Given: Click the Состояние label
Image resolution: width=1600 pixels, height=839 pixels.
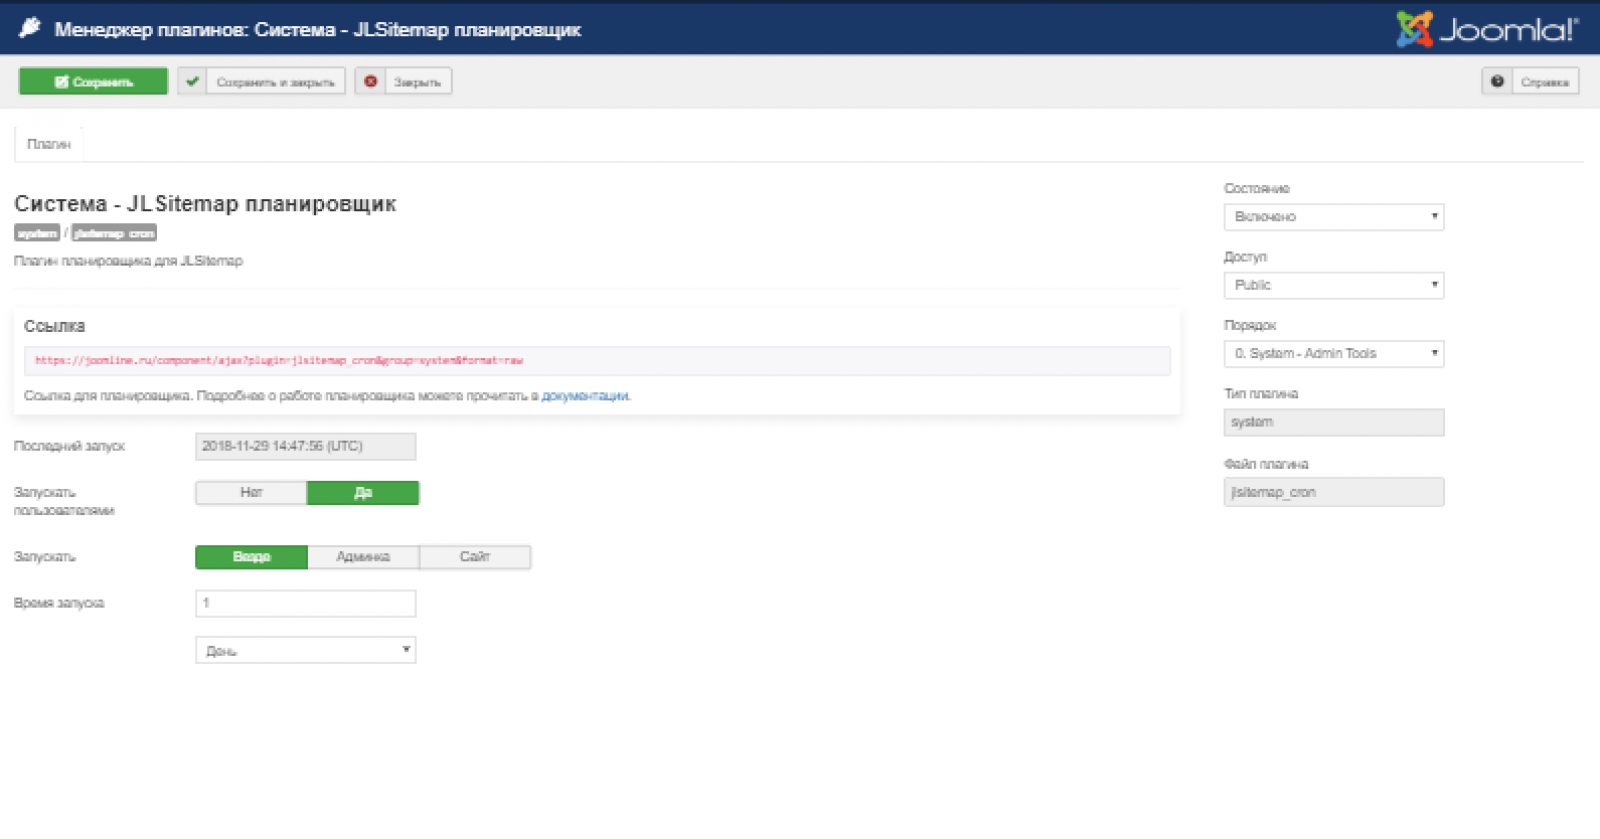Looking at the screenshot, I should tap(1257, 188).
